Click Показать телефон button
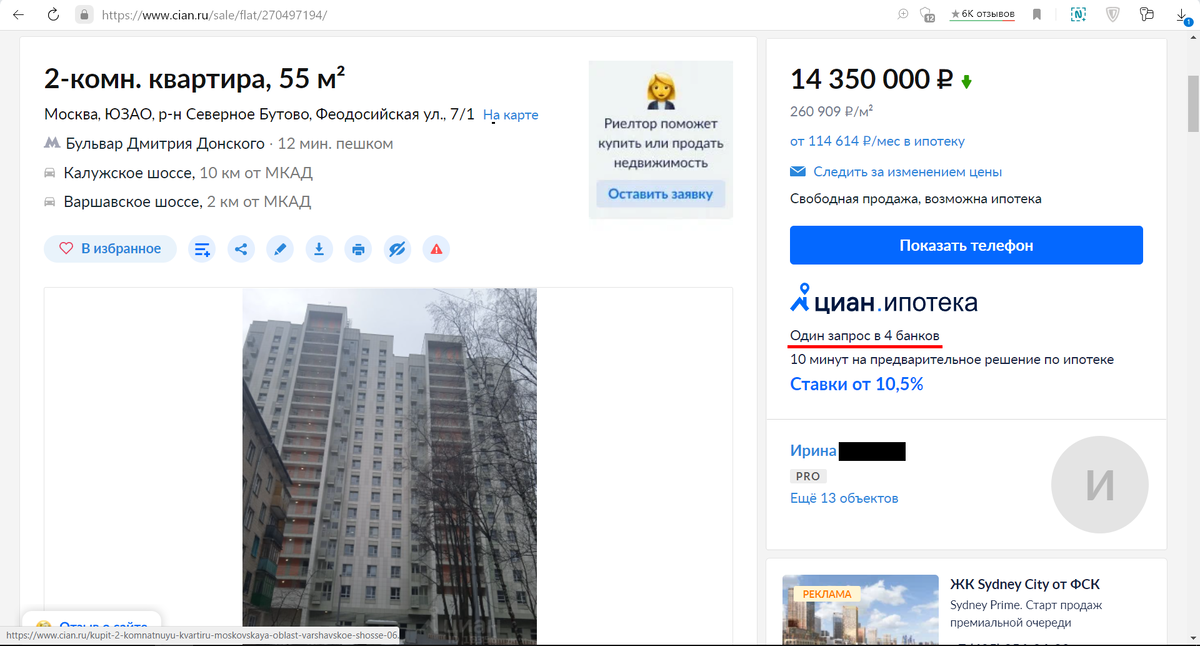 pyautogui.click(x=966, y=245)
